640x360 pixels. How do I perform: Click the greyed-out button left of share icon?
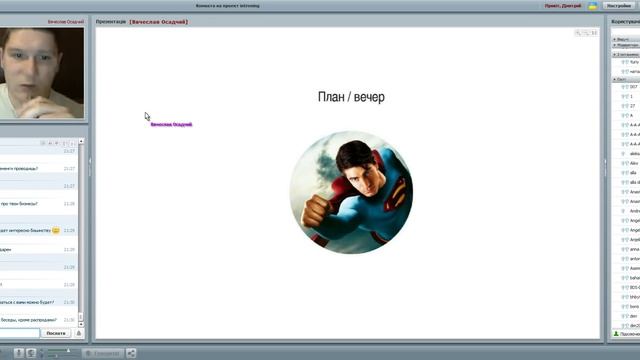point(103,353)
